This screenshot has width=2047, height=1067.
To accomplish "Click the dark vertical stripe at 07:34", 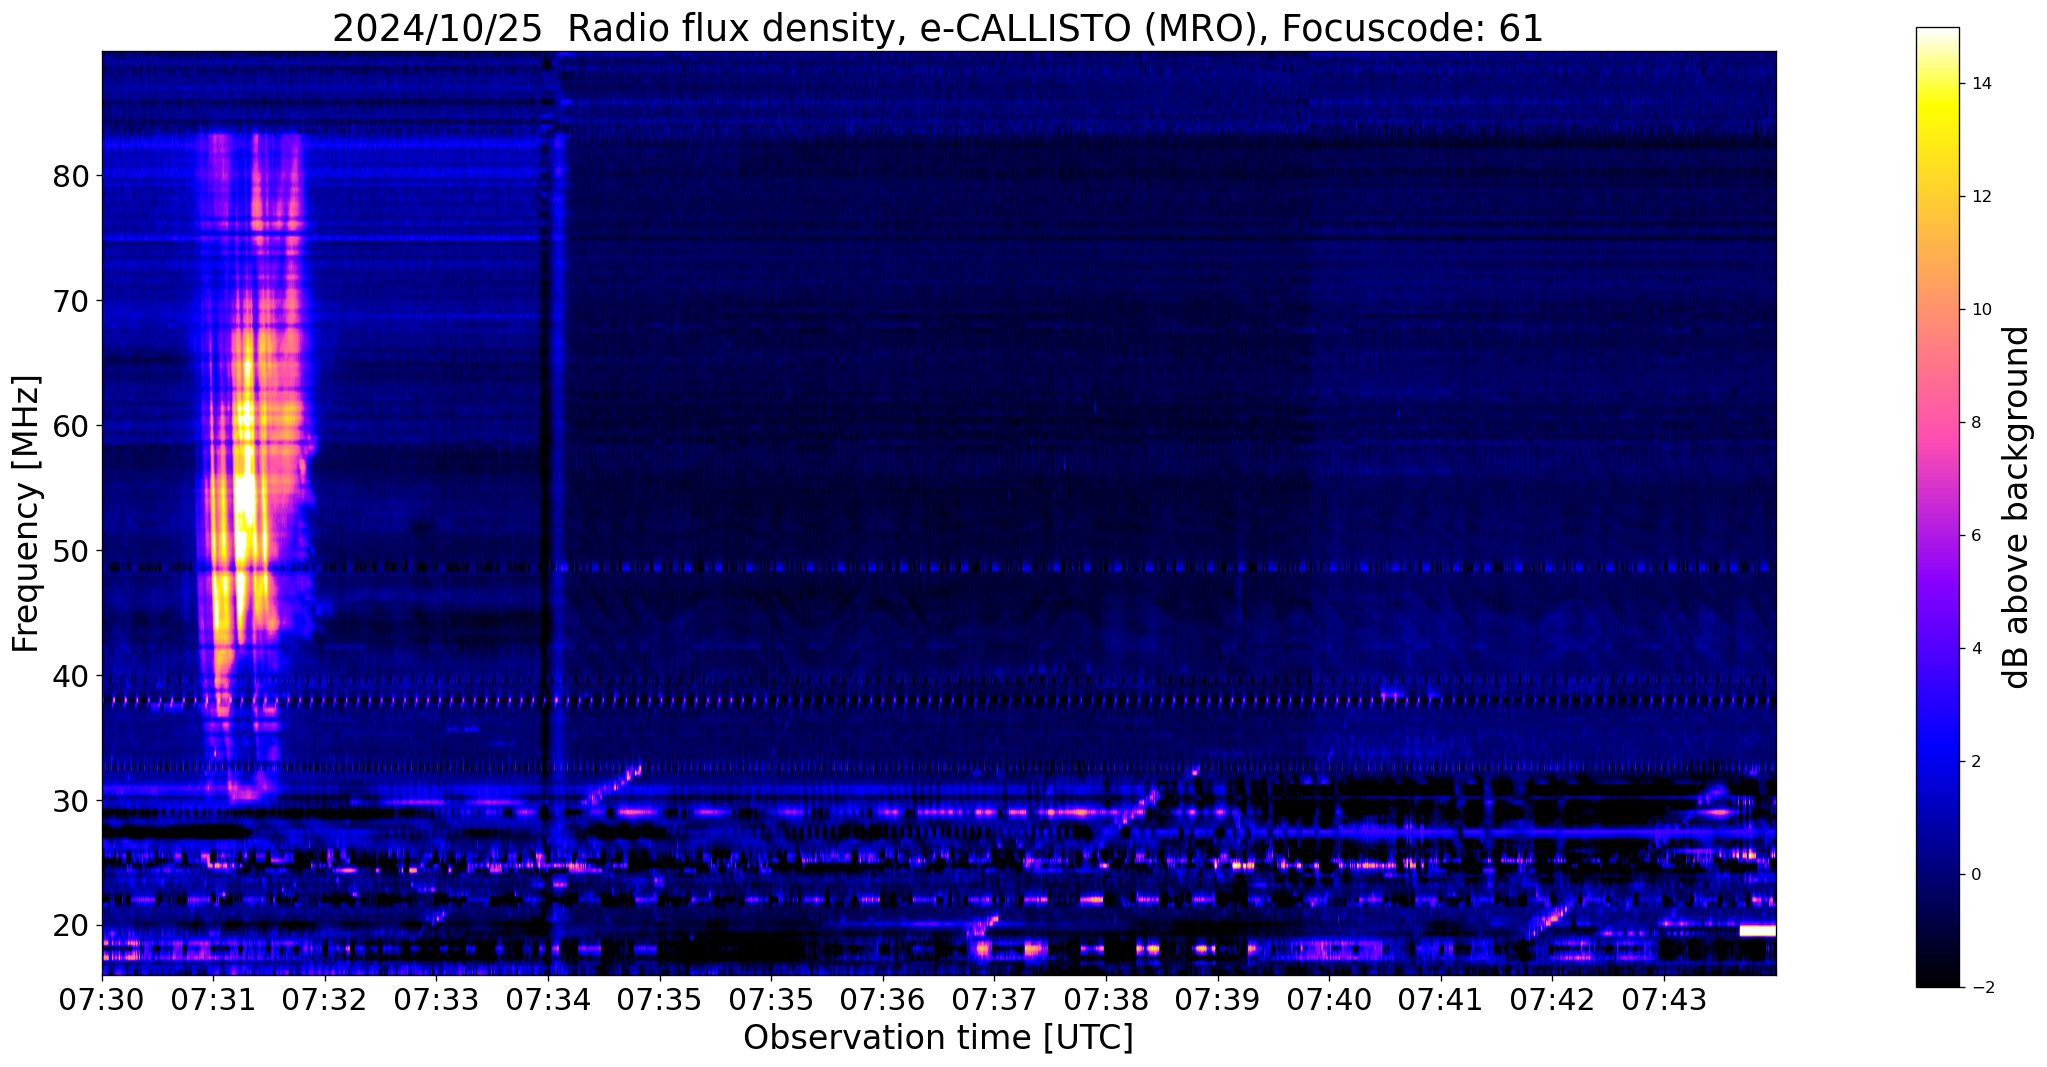I will 546,512.
